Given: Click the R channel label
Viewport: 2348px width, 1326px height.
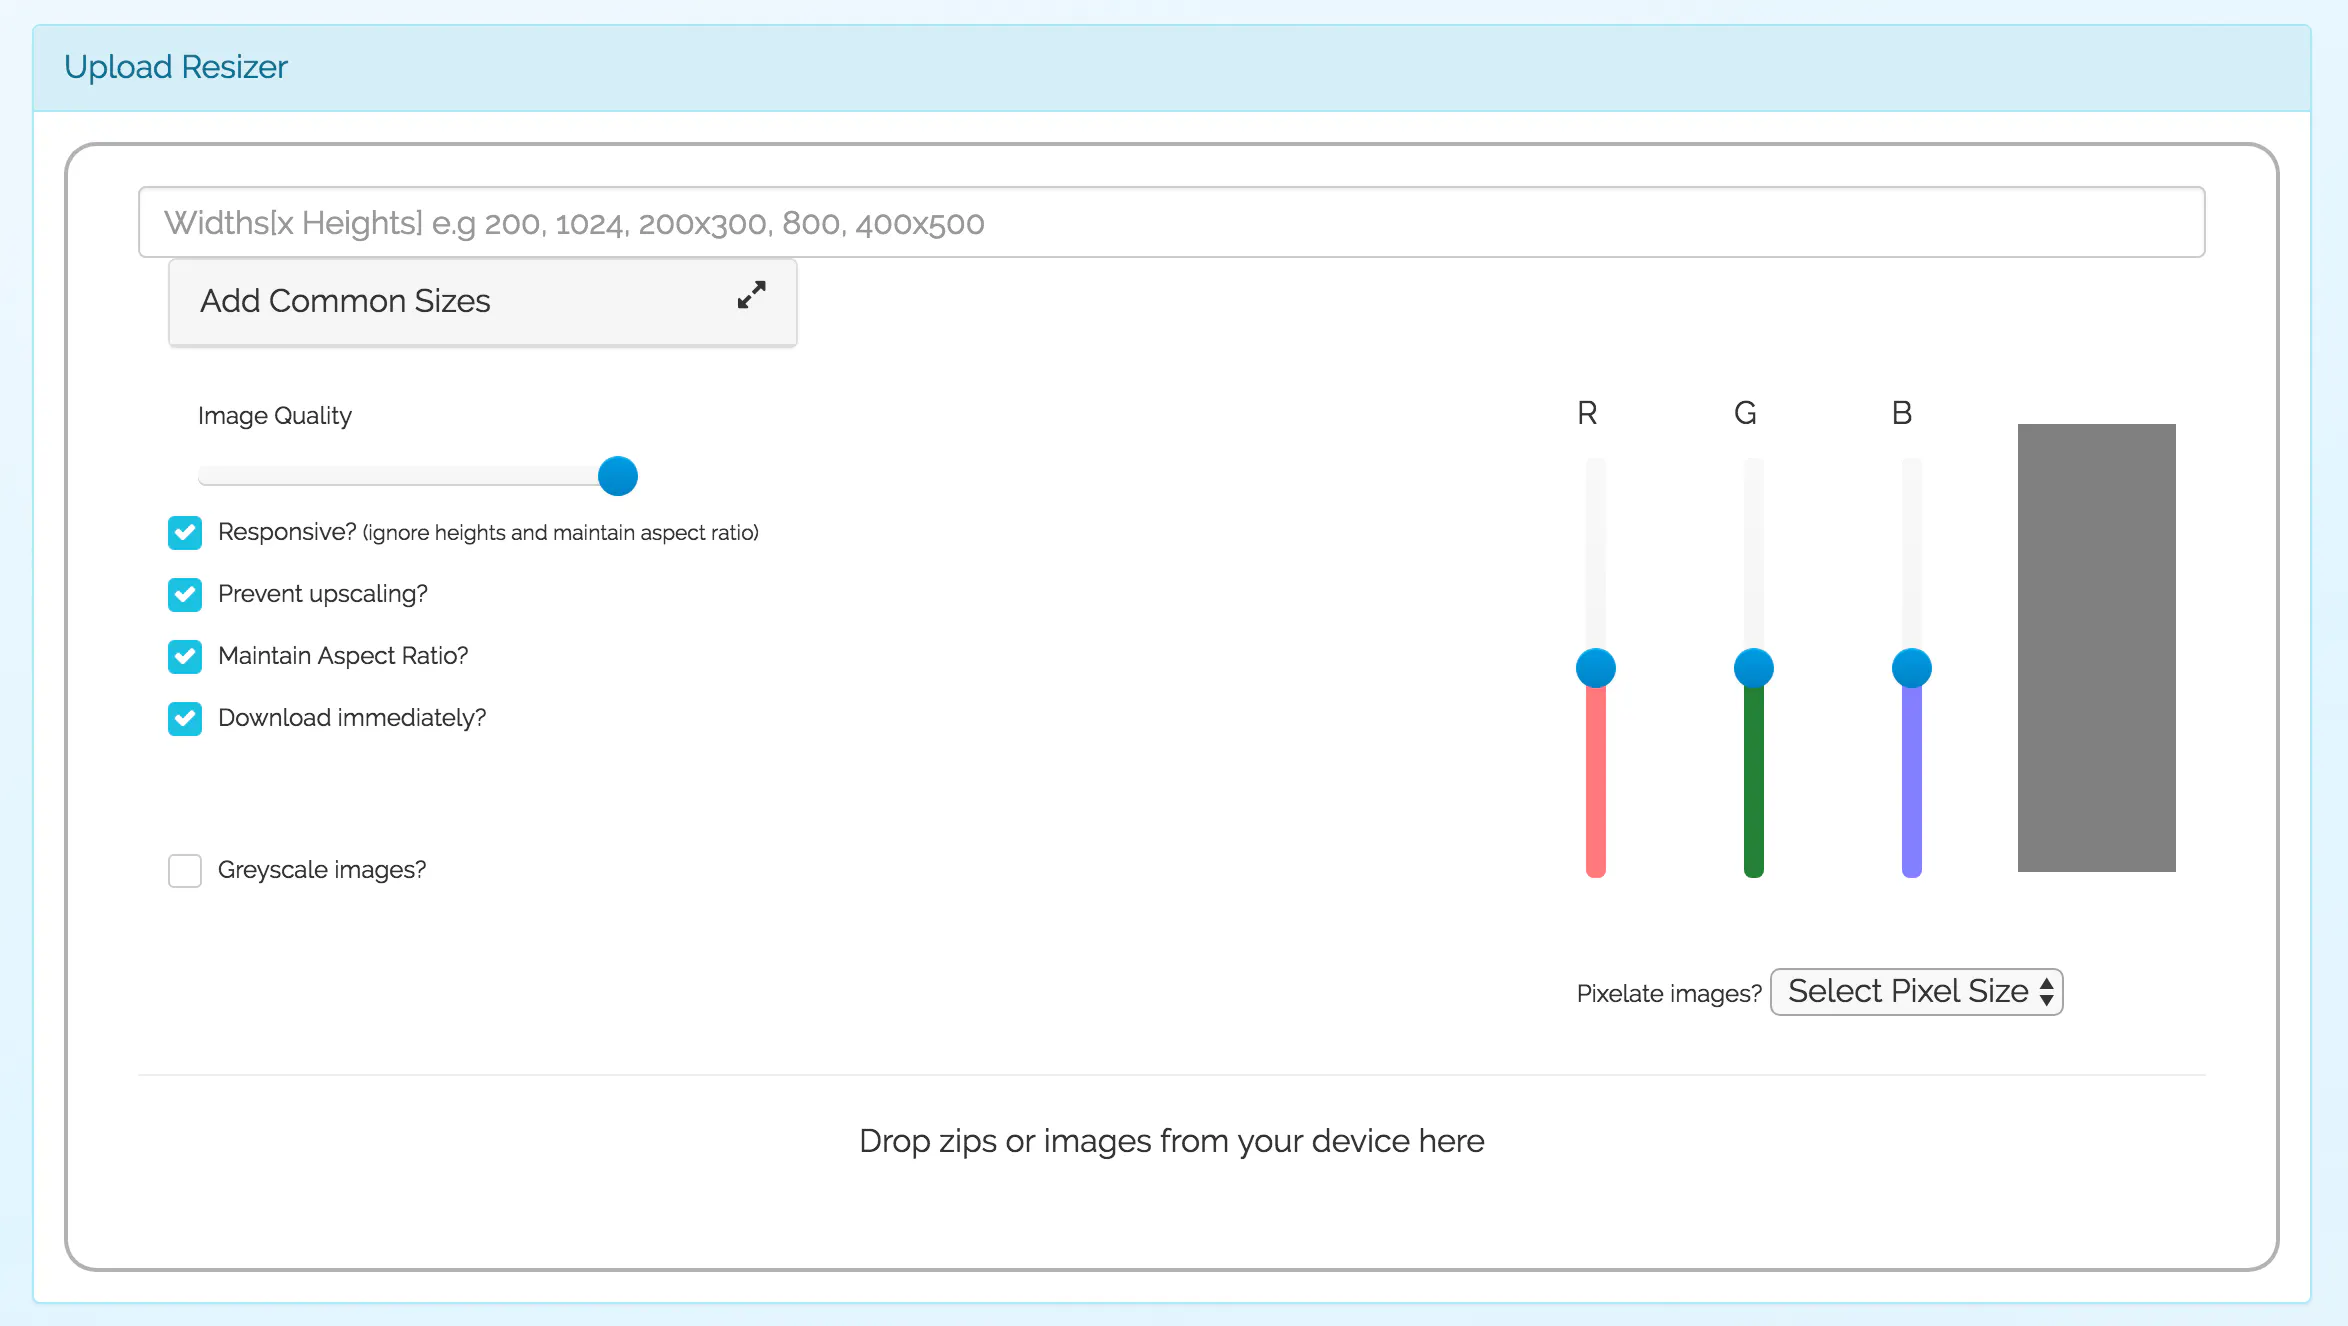Looking at the screenshot, I should click(x=1587, y=413).
